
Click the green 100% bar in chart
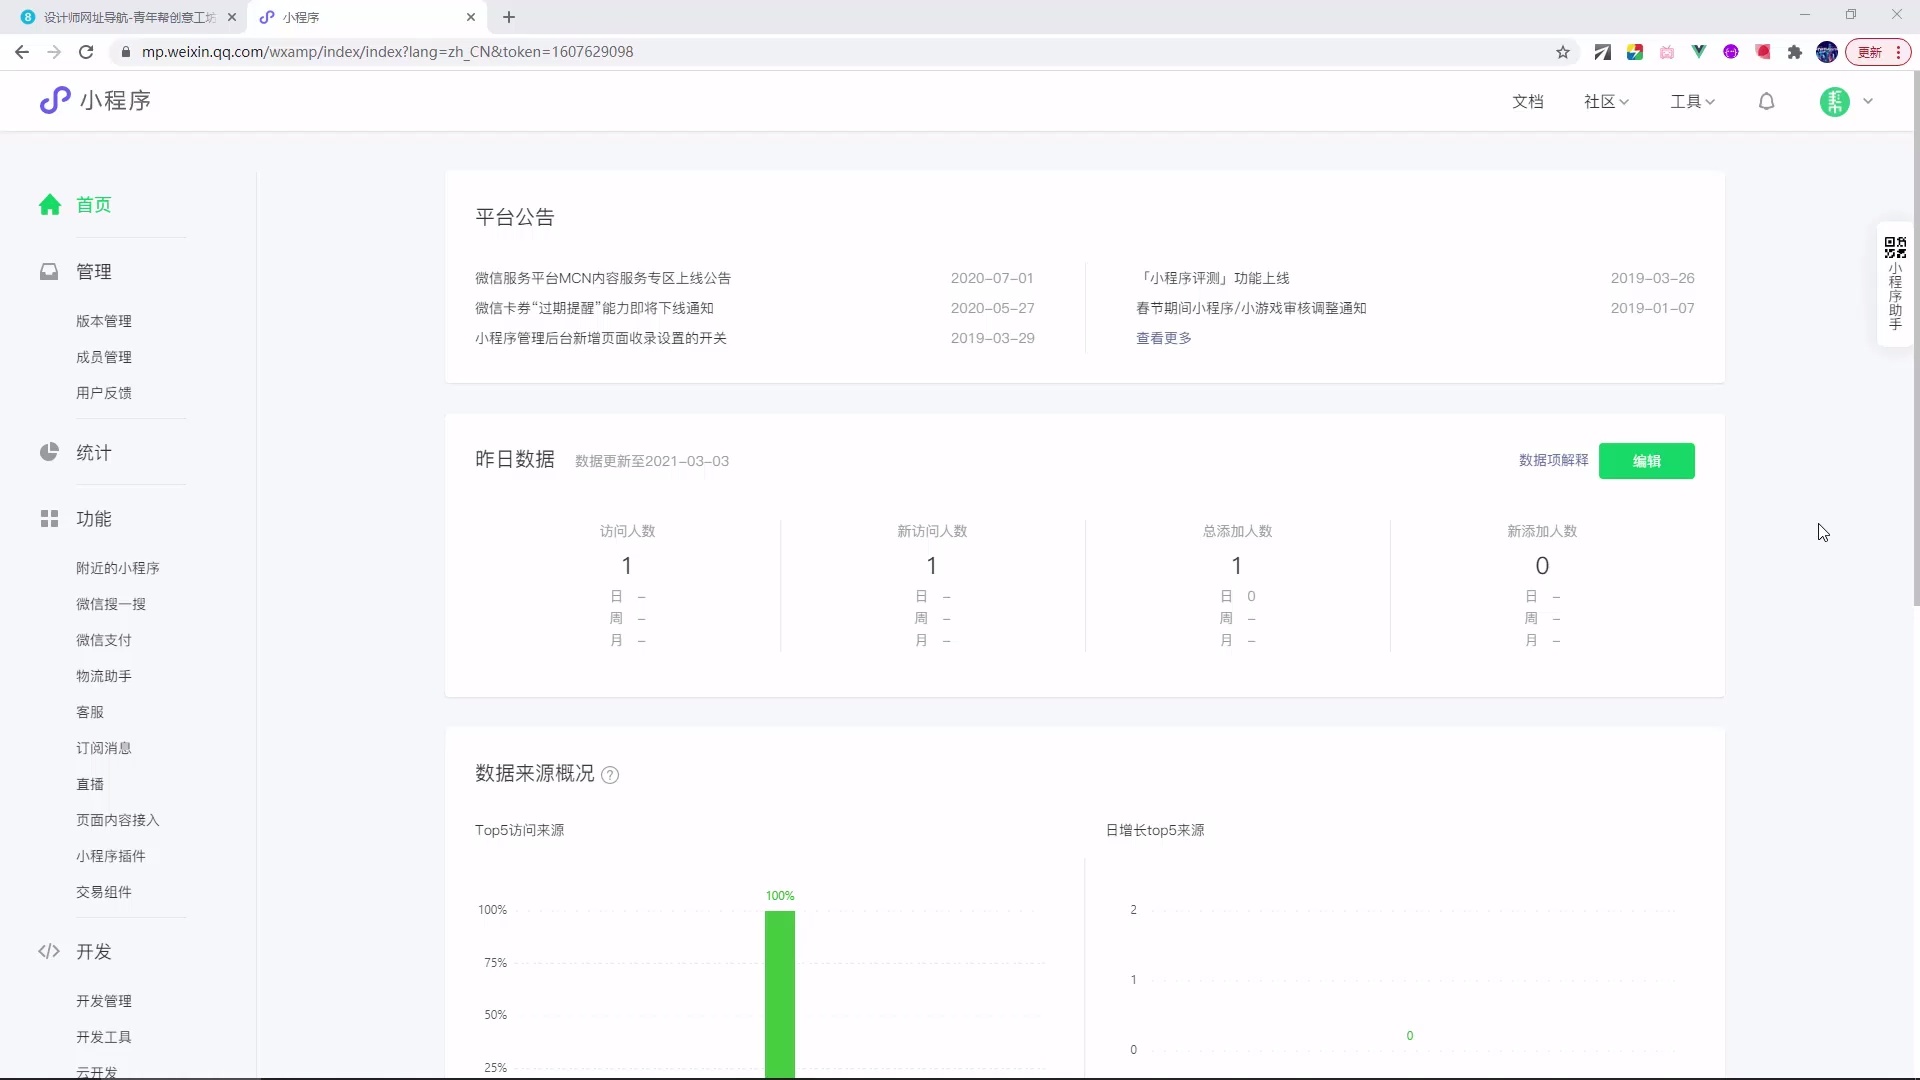(x=780, y=990)
